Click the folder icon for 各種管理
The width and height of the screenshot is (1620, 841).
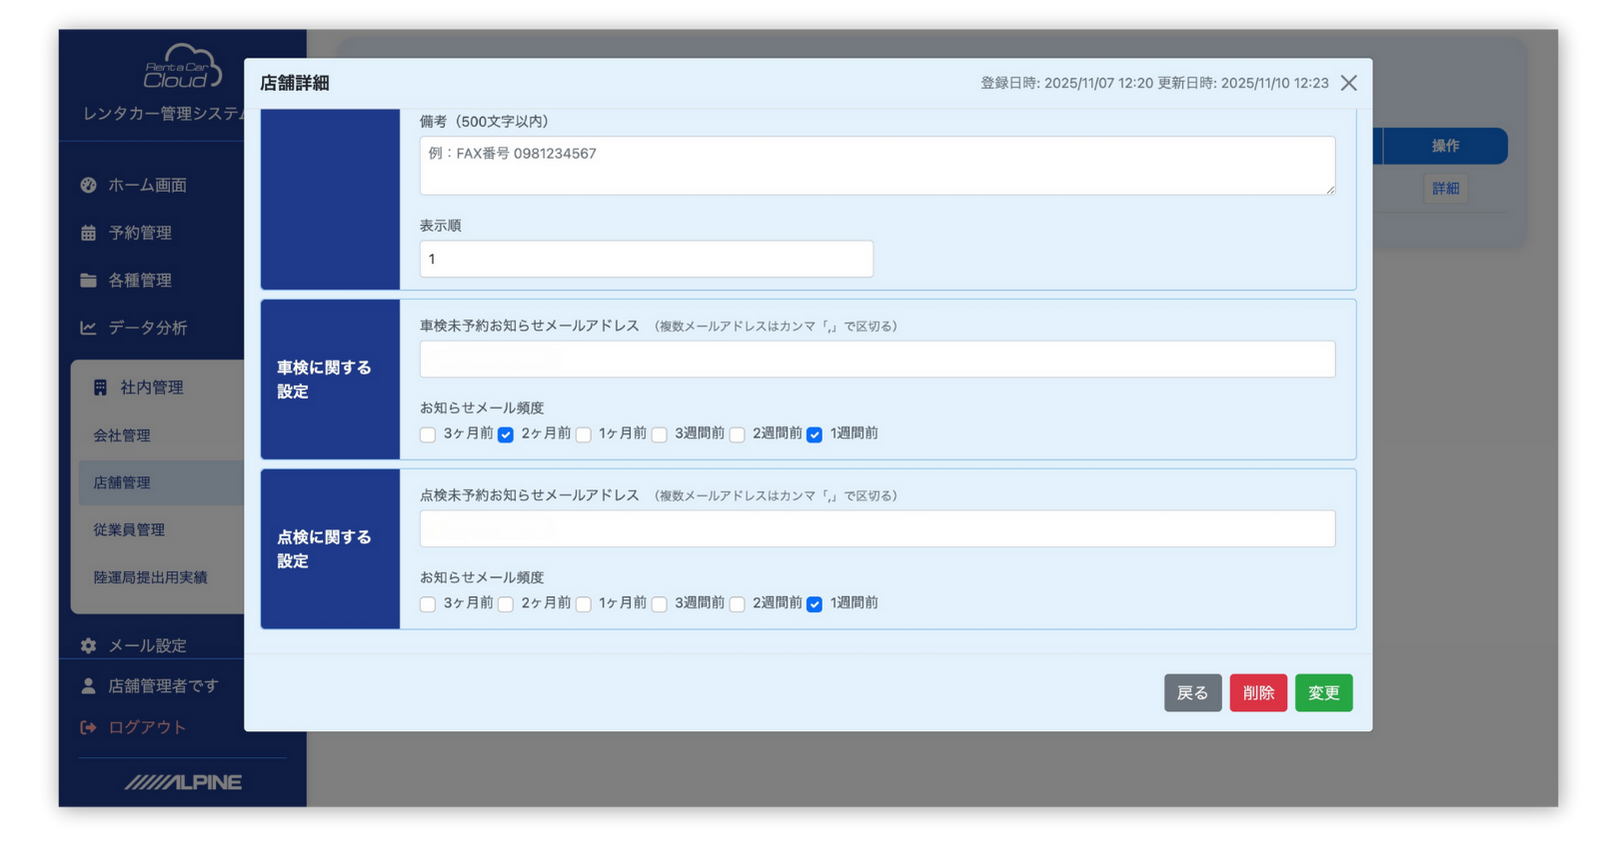pyautogui.click(x=88, y=281)
